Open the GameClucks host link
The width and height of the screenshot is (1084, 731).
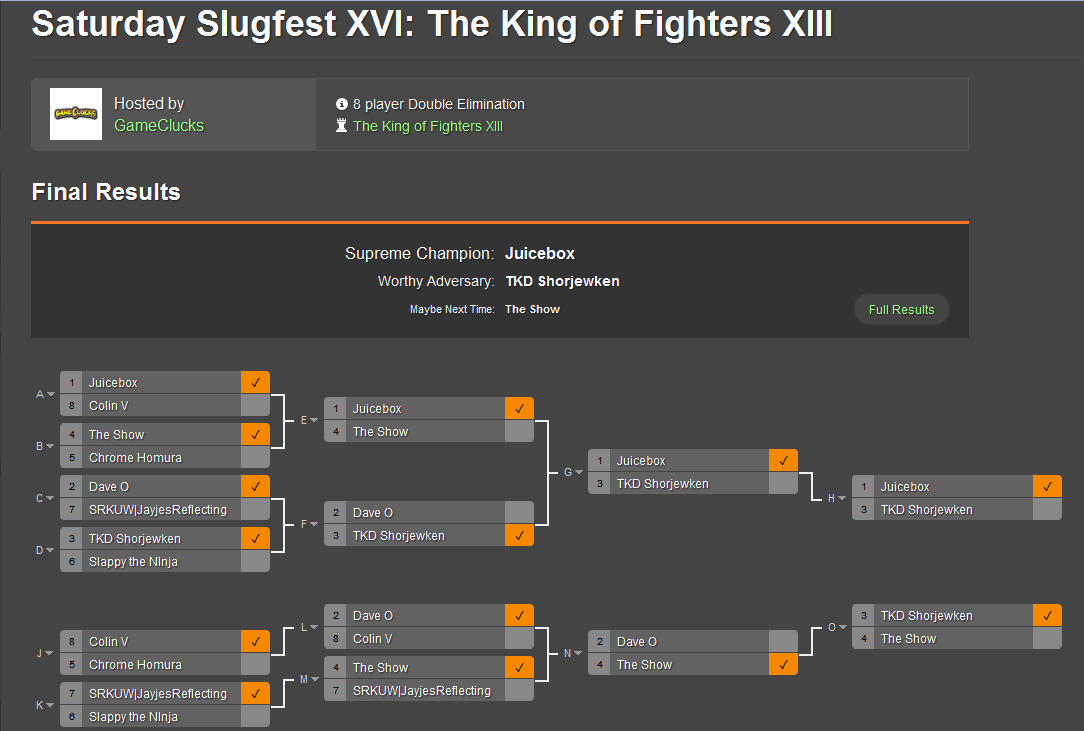coord(159,126)
